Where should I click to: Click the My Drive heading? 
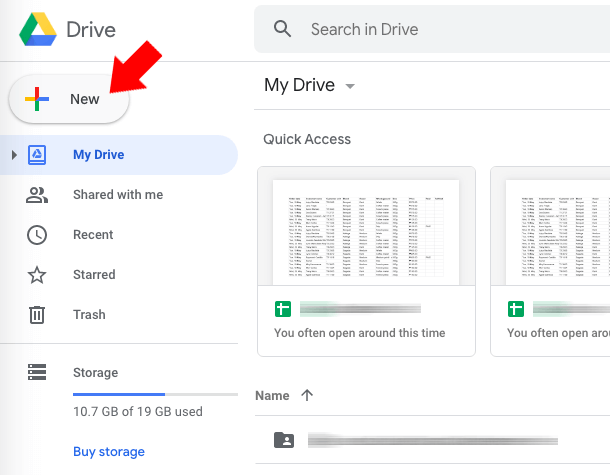pos(299,85)
